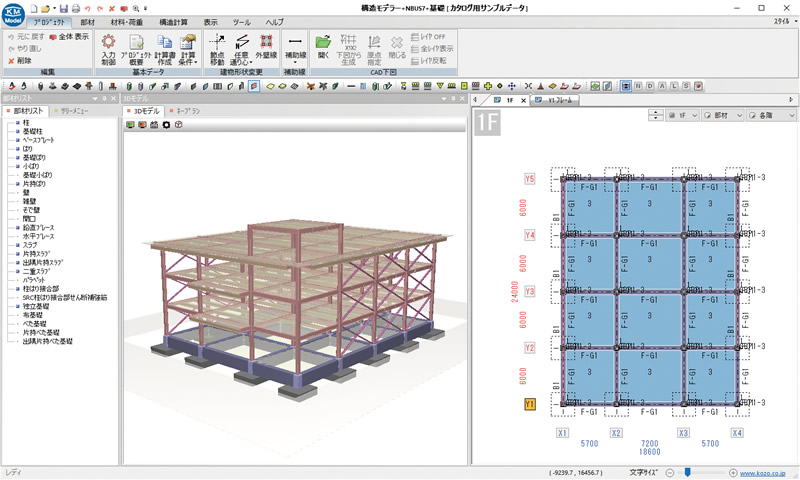Select 節点移動 tool in ribbon
This screenshot has width=800, height=480.
tap(217, 49)
